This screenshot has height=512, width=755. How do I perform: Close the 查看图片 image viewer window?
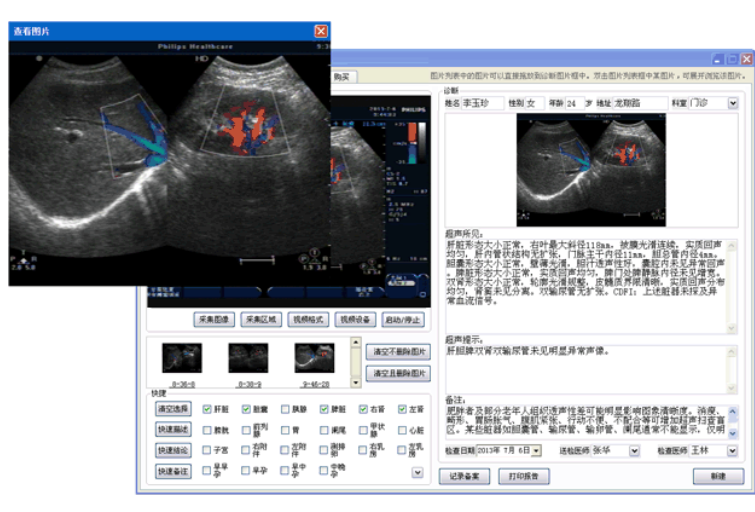(321, 31)
